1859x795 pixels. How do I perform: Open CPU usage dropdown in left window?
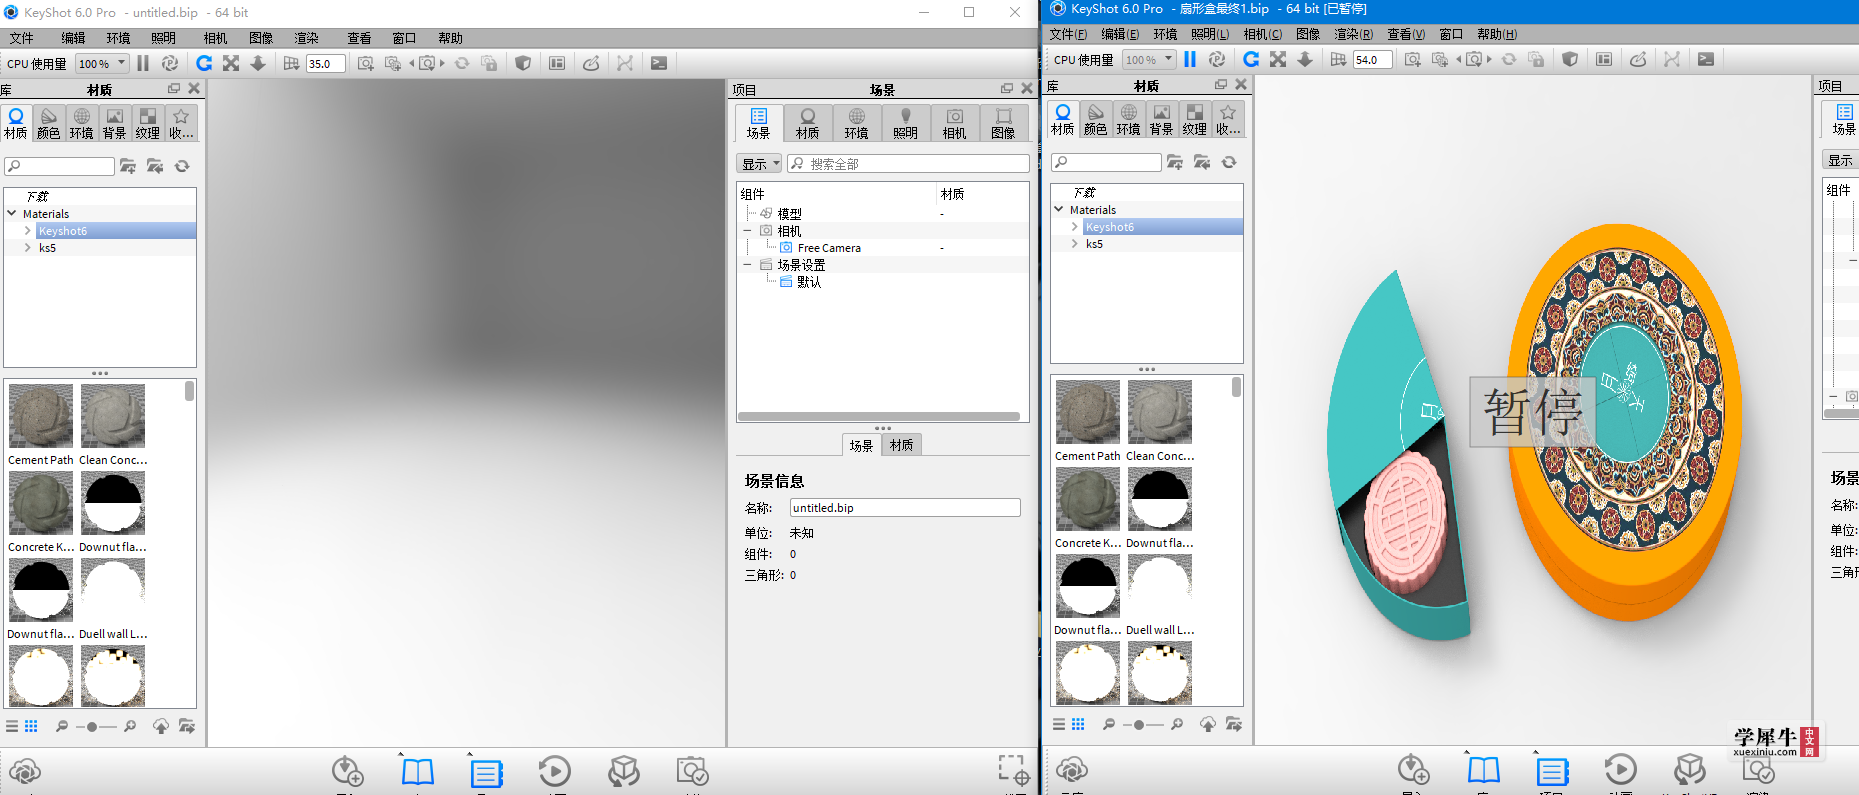coord(102,63)
